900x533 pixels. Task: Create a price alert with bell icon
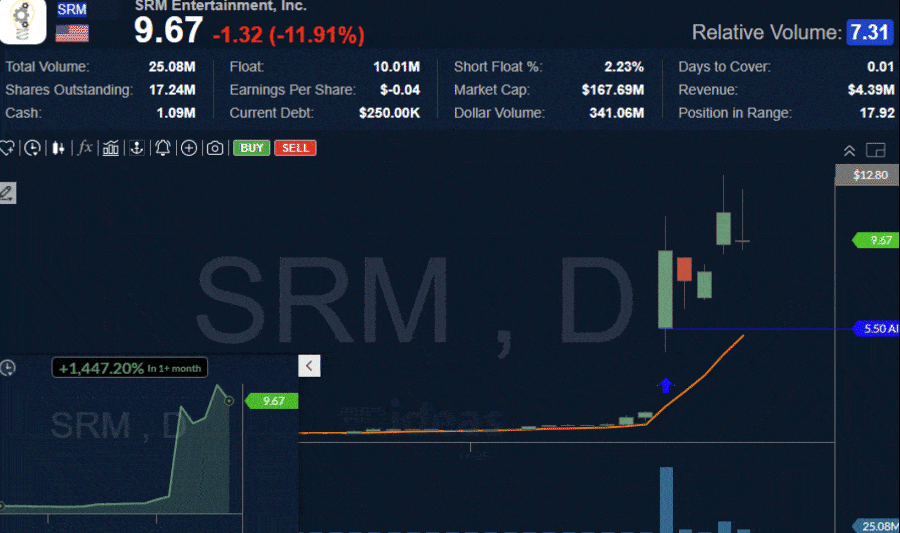pyautogui.click(x=163, y=149)
